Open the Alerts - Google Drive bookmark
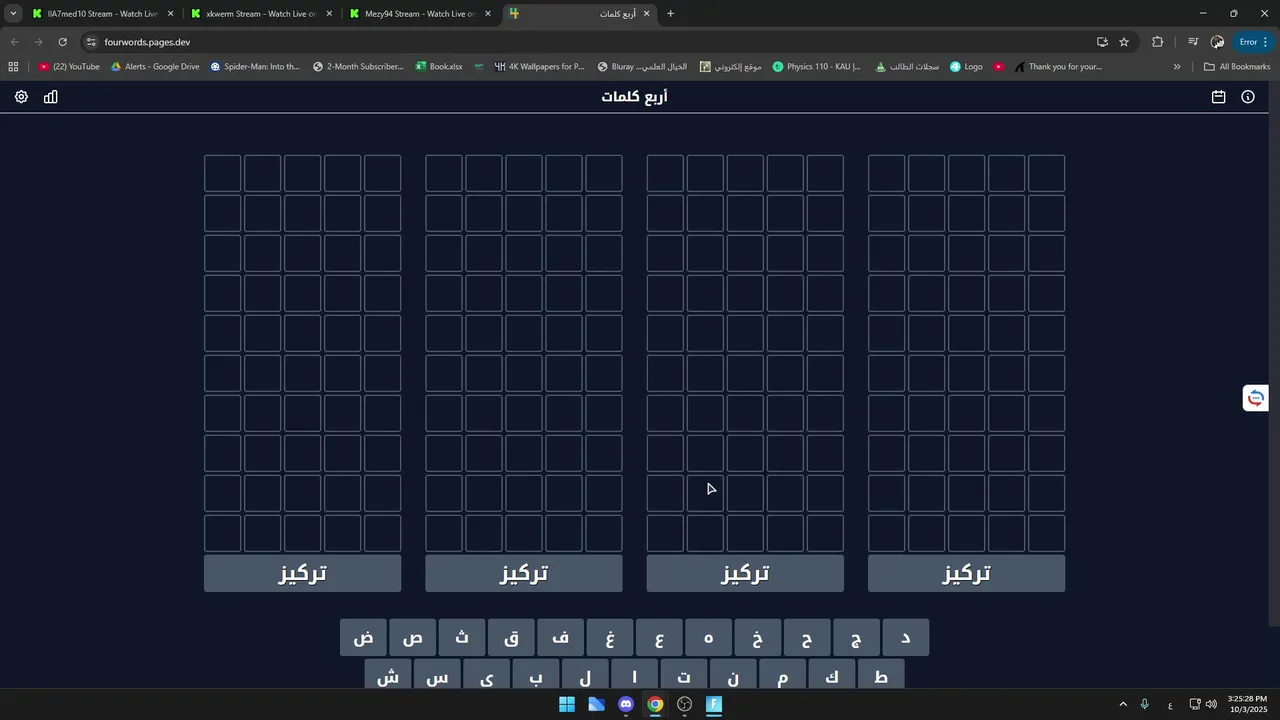Image resolution: width=1280 pixels, height=720 pixels. click(x=155, y=67)
